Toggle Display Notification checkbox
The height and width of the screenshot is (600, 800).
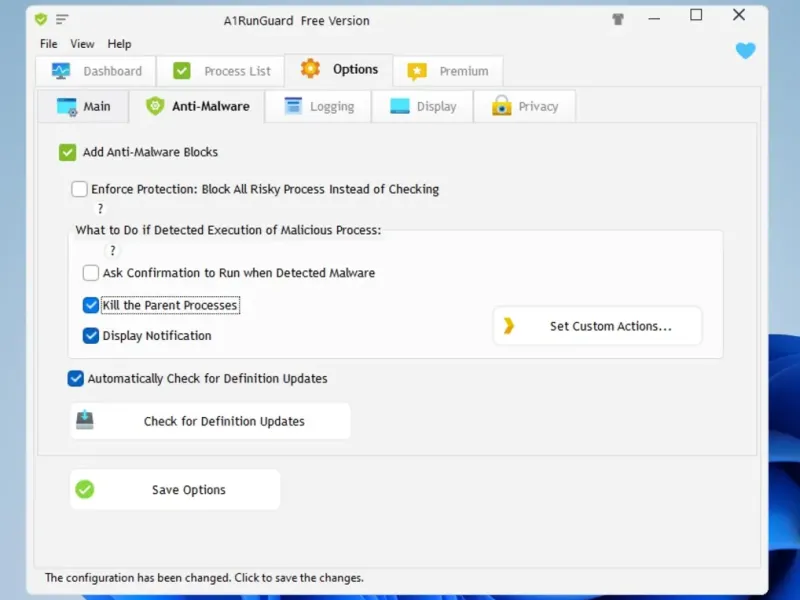coord(90,336)
